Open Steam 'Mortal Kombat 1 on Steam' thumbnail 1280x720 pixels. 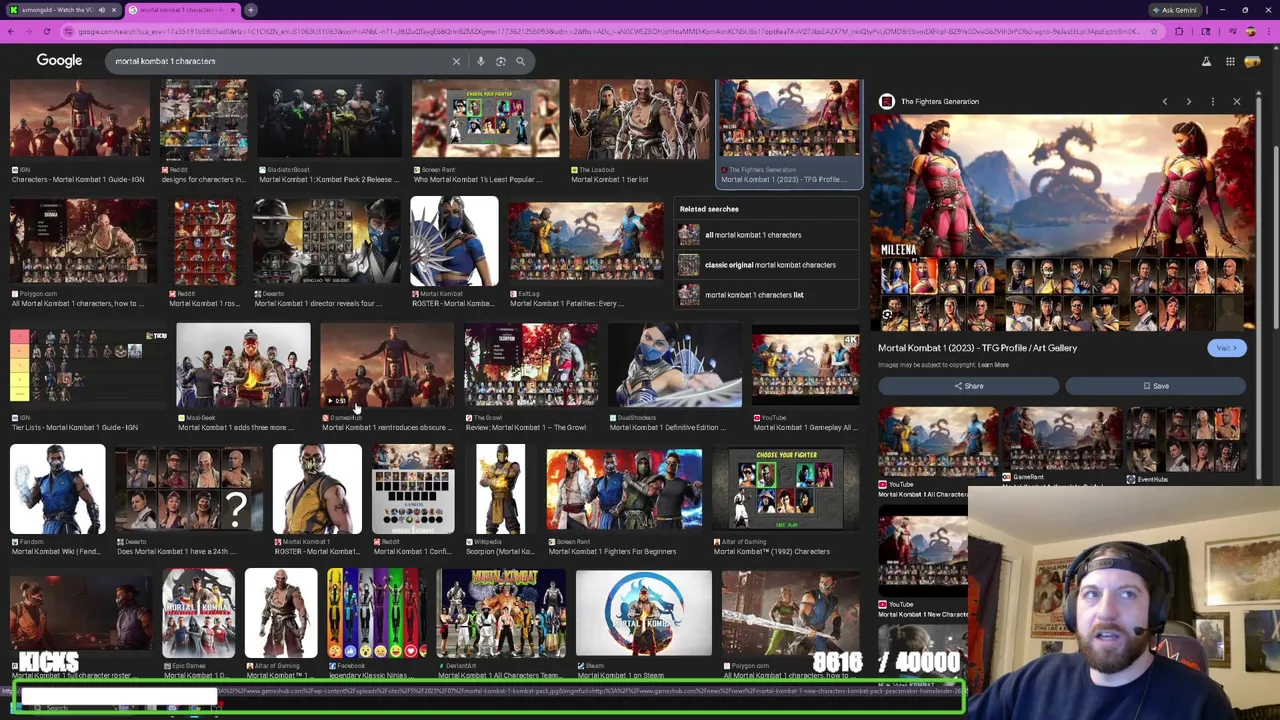(x=644, y=613)
